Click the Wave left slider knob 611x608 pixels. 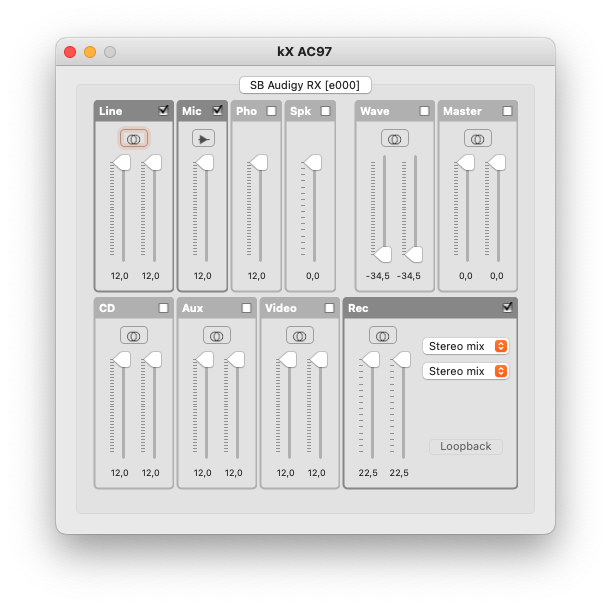tap(383, 255)
